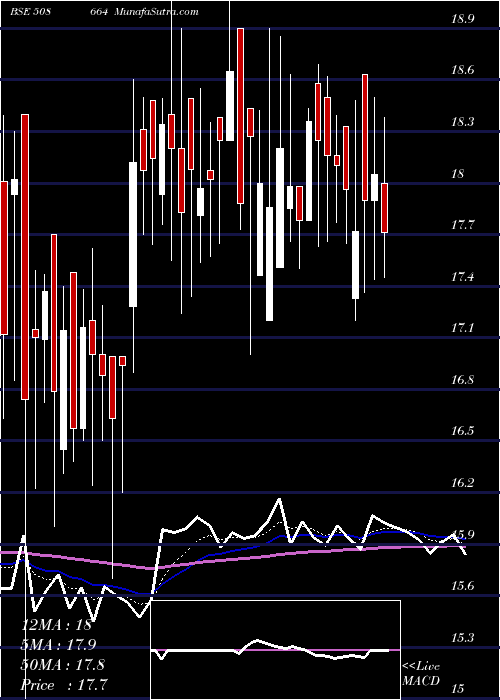The width and height of the screenshot is (500, 700).
Task: Click the 17.1 price axis label
Action: click(463, 329)
